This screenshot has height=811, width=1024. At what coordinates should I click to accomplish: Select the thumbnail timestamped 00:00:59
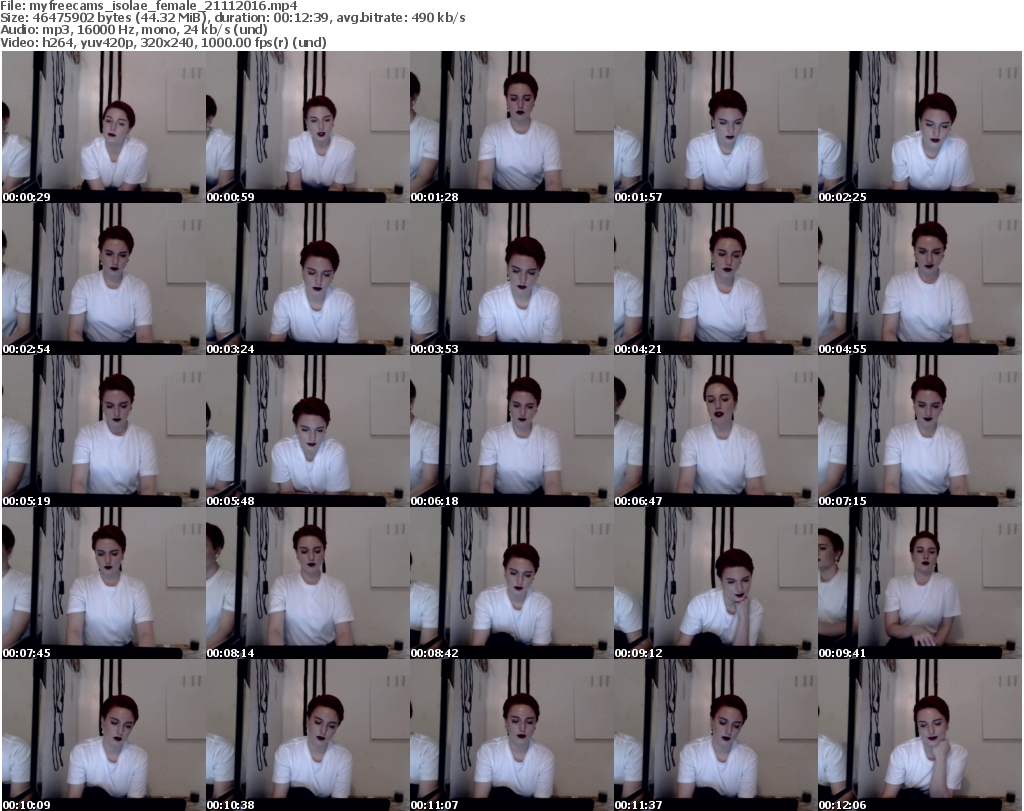tap(308, 127)
